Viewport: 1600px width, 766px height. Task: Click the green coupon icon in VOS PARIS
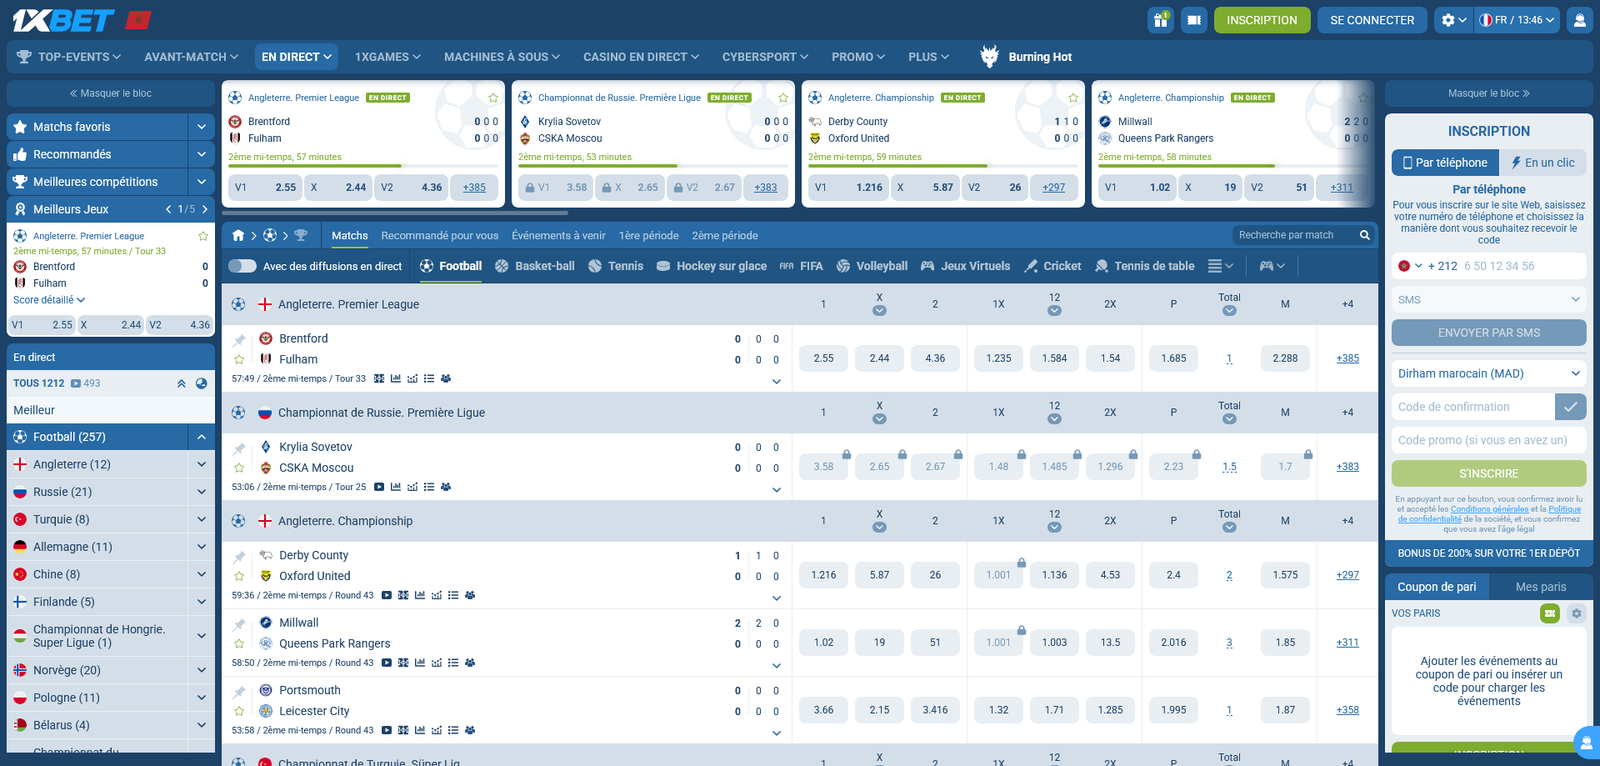tap(1550, 613)
